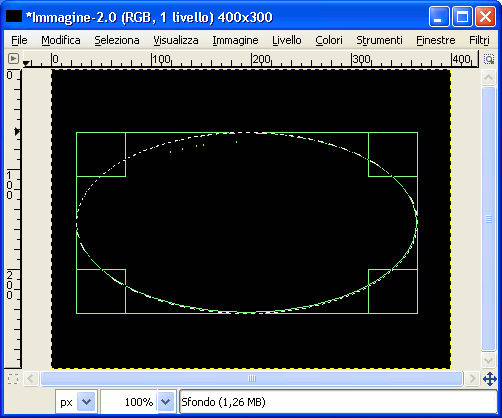Click the horizontal scrollbar left arrow
The image size is (502, 418).
click(31, 379)
